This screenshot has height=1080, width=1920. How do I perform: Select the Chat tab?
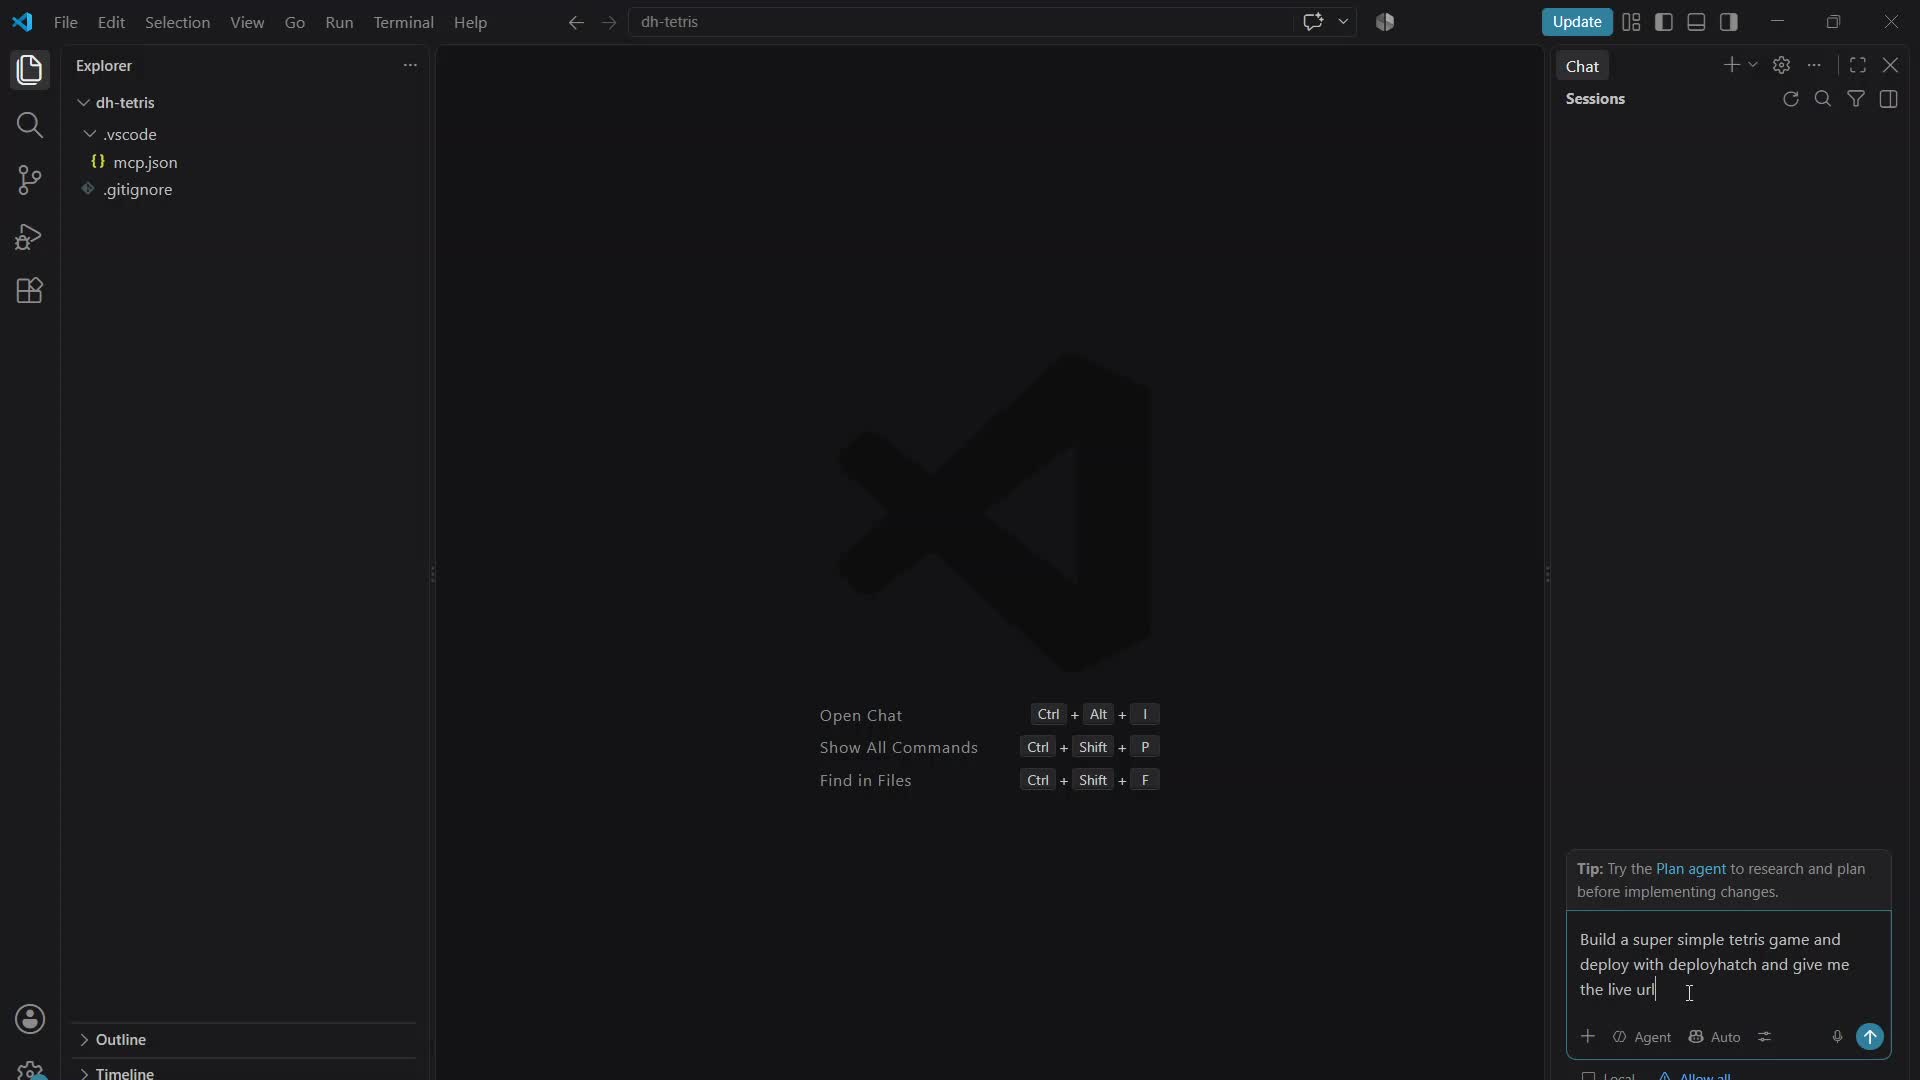point(1582,66)
